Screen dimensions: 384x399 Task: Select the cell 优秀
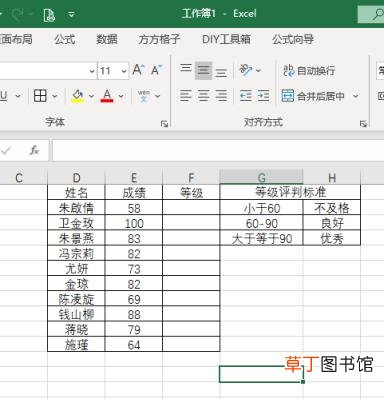point(332,238)
